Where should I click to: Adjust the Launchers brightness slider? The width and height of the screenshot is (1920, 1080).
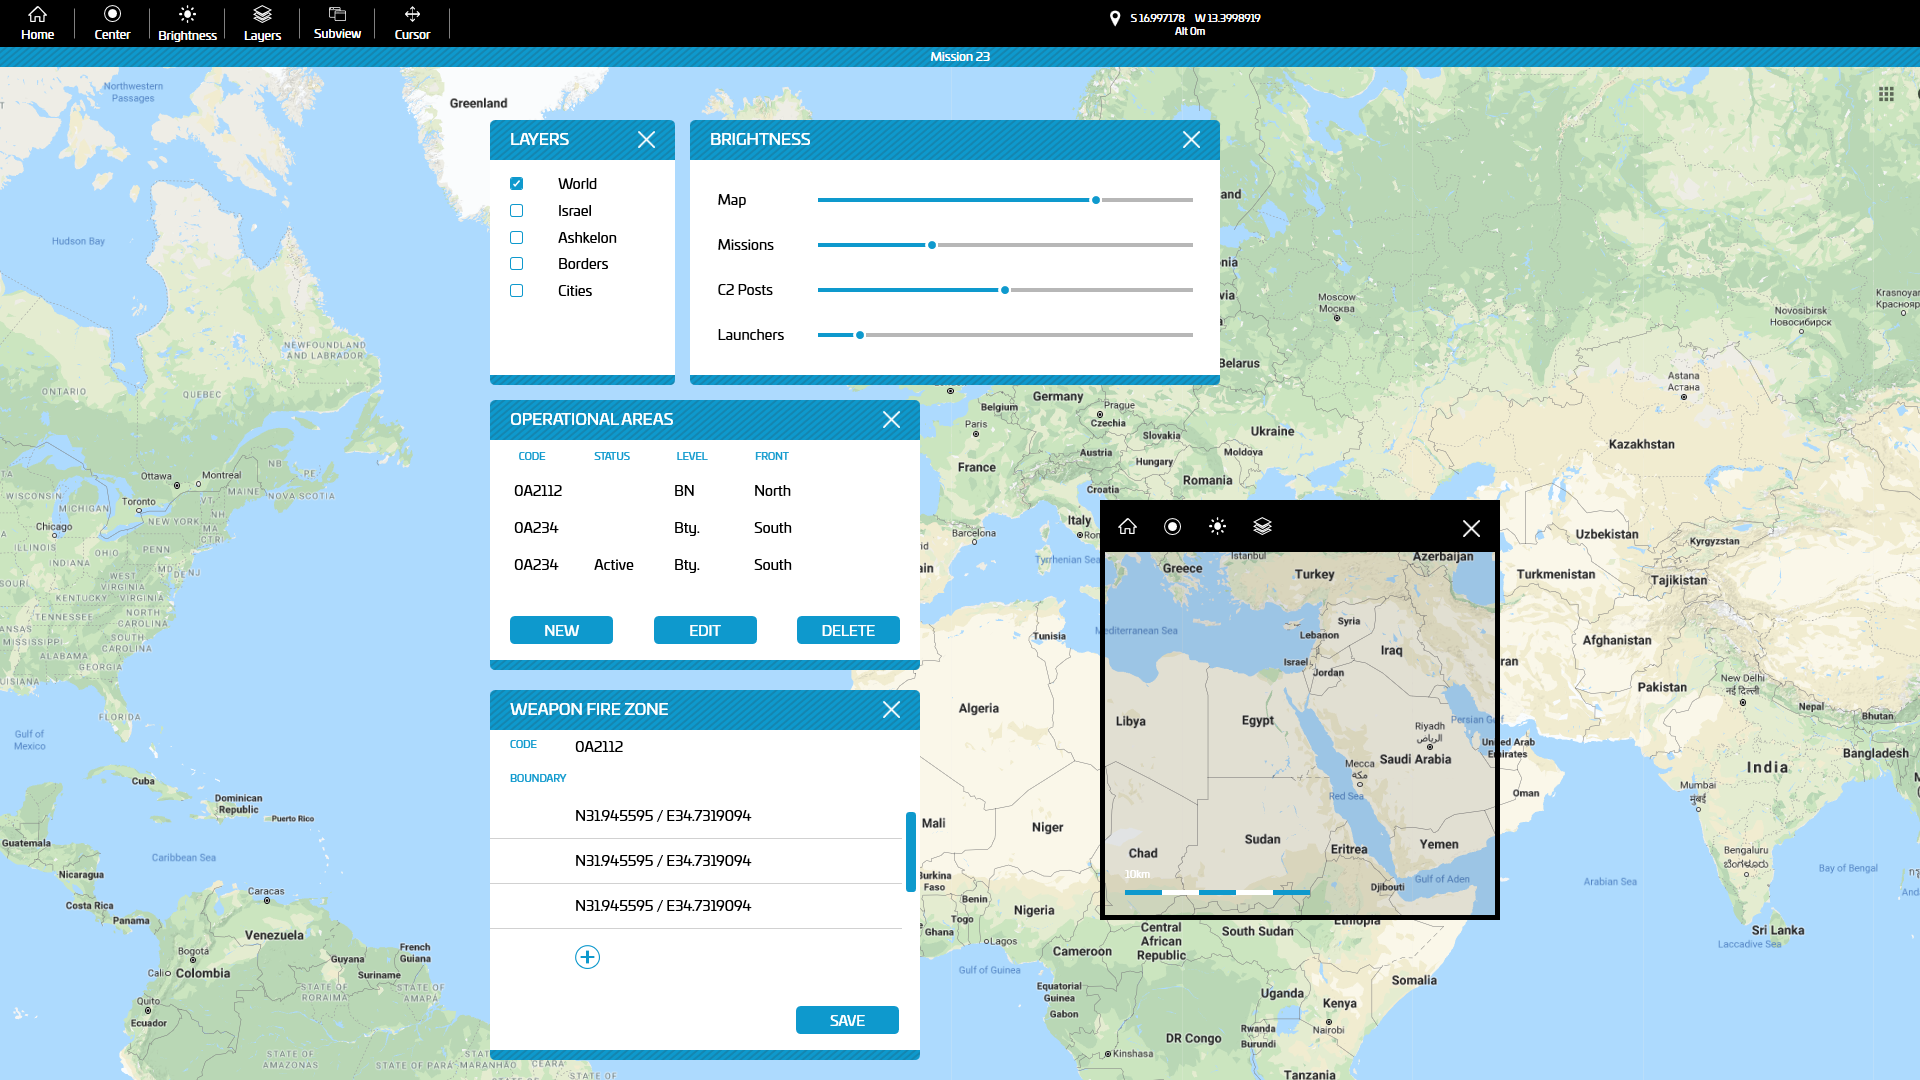pos(860,335)
